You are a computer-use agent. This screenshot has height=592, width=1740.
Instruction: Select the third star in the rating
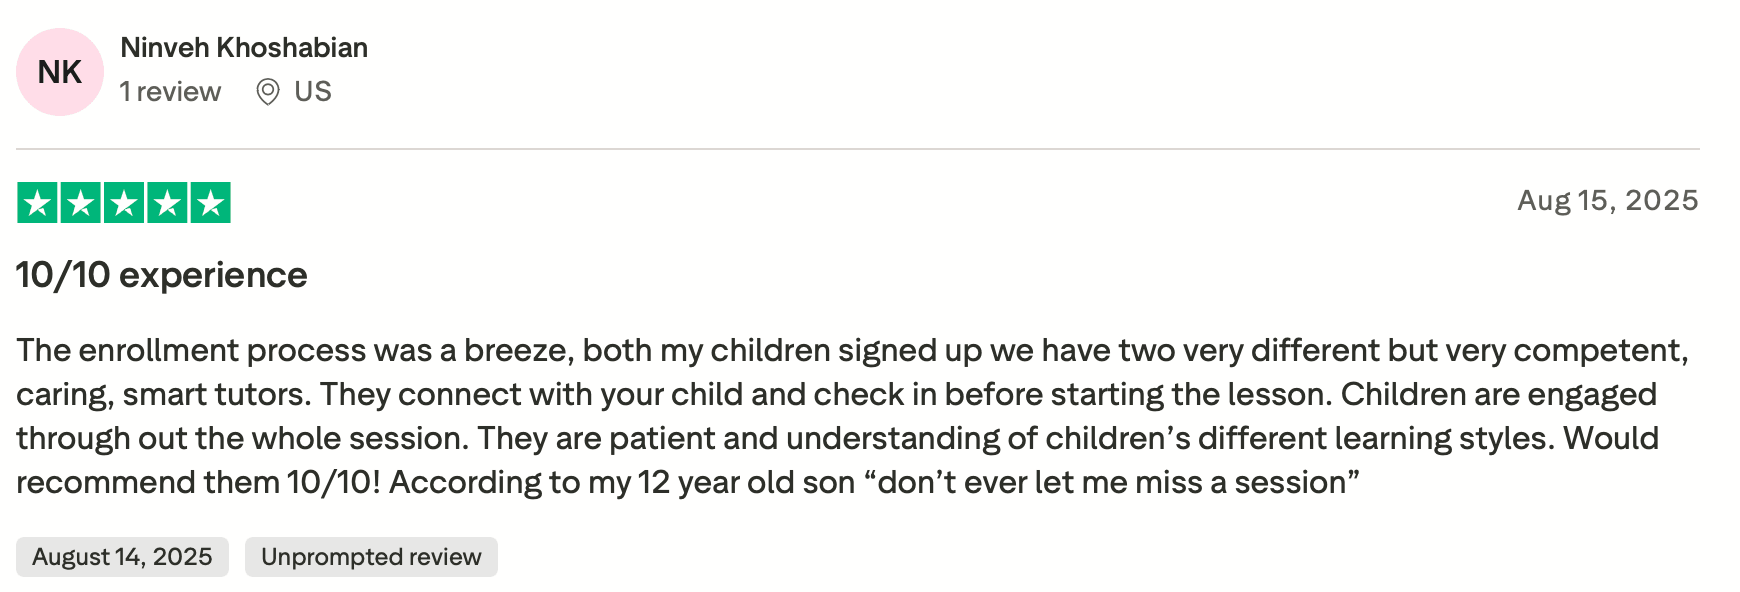124,203
